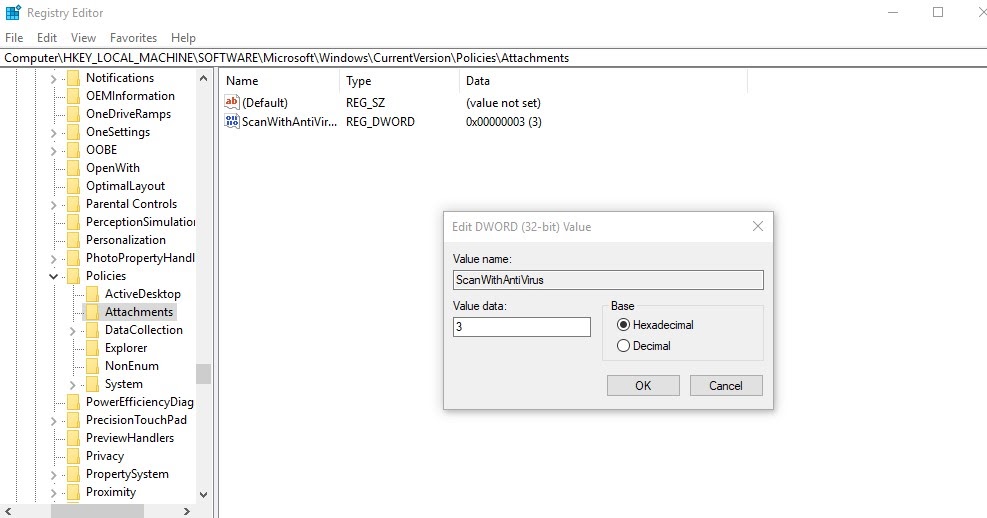The height and width of the screenshot is (518, 987).
Task: Select the DataCollection folder icon
Action: (93, 330)
